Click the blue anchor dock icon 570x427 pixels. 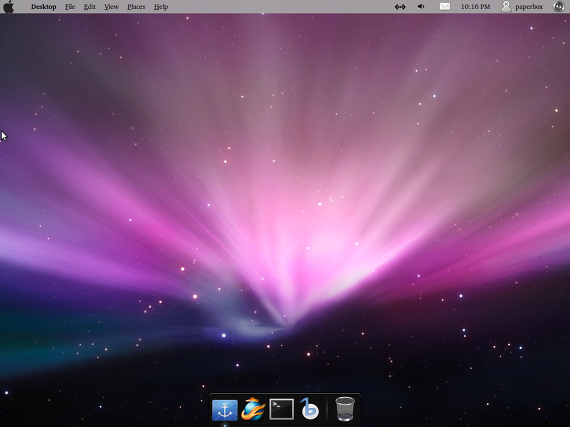click(x=225, y=410)
